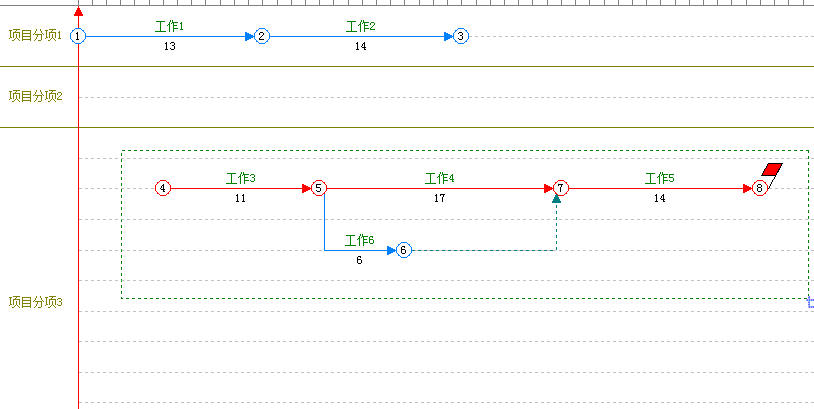
Task: Click the green dashed arrowhead below node 7
Action: pyautogui.click(x=556, y=199)
